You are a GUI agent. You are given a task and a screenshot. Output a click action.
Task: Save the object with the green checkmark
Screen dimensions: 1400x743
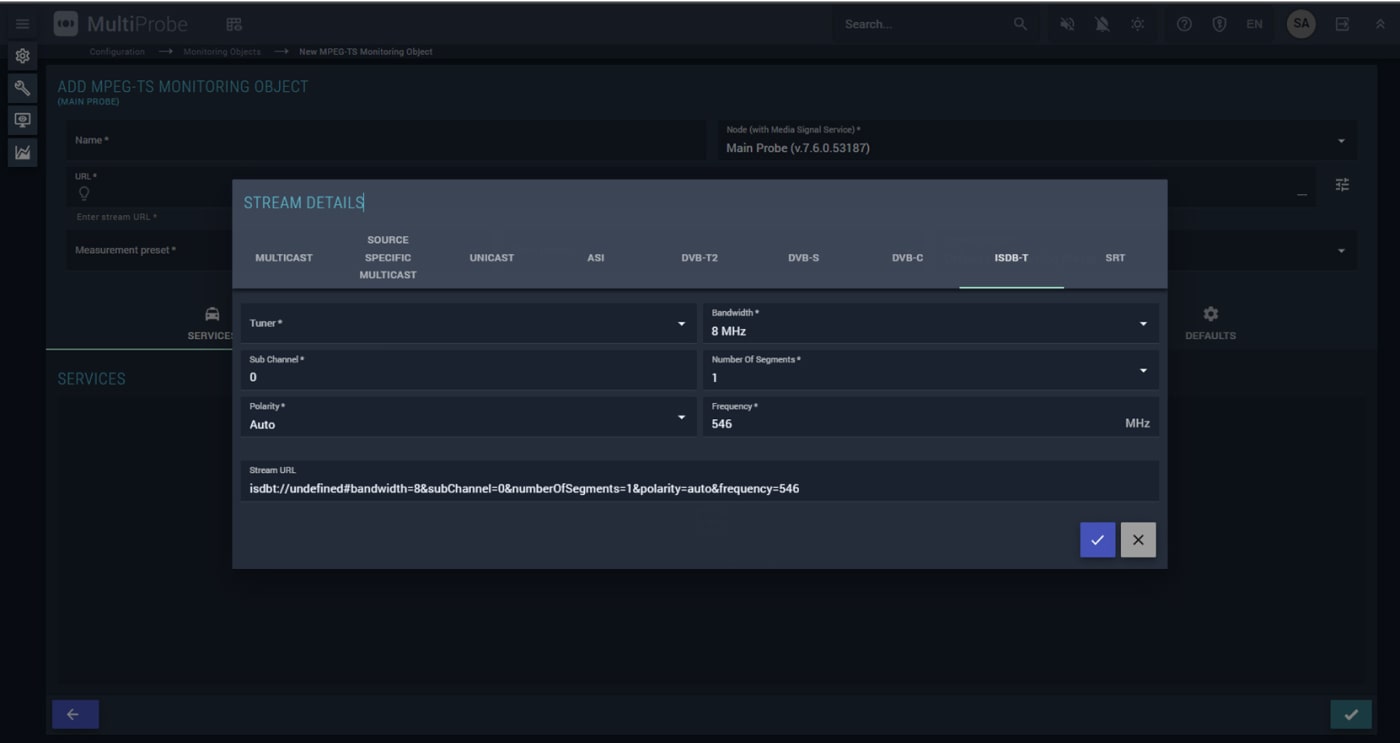click(1351, 714)
